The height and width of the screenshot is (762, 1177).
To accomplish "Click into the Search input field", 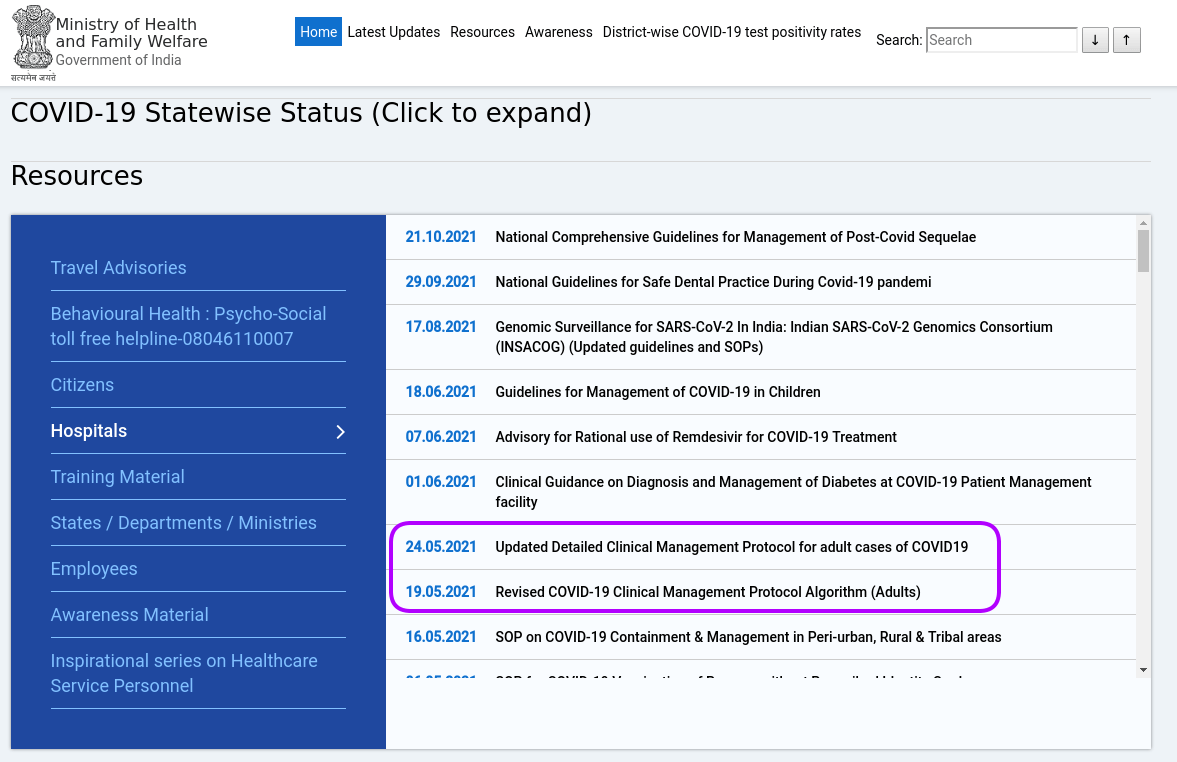I will coord(1001,40).
